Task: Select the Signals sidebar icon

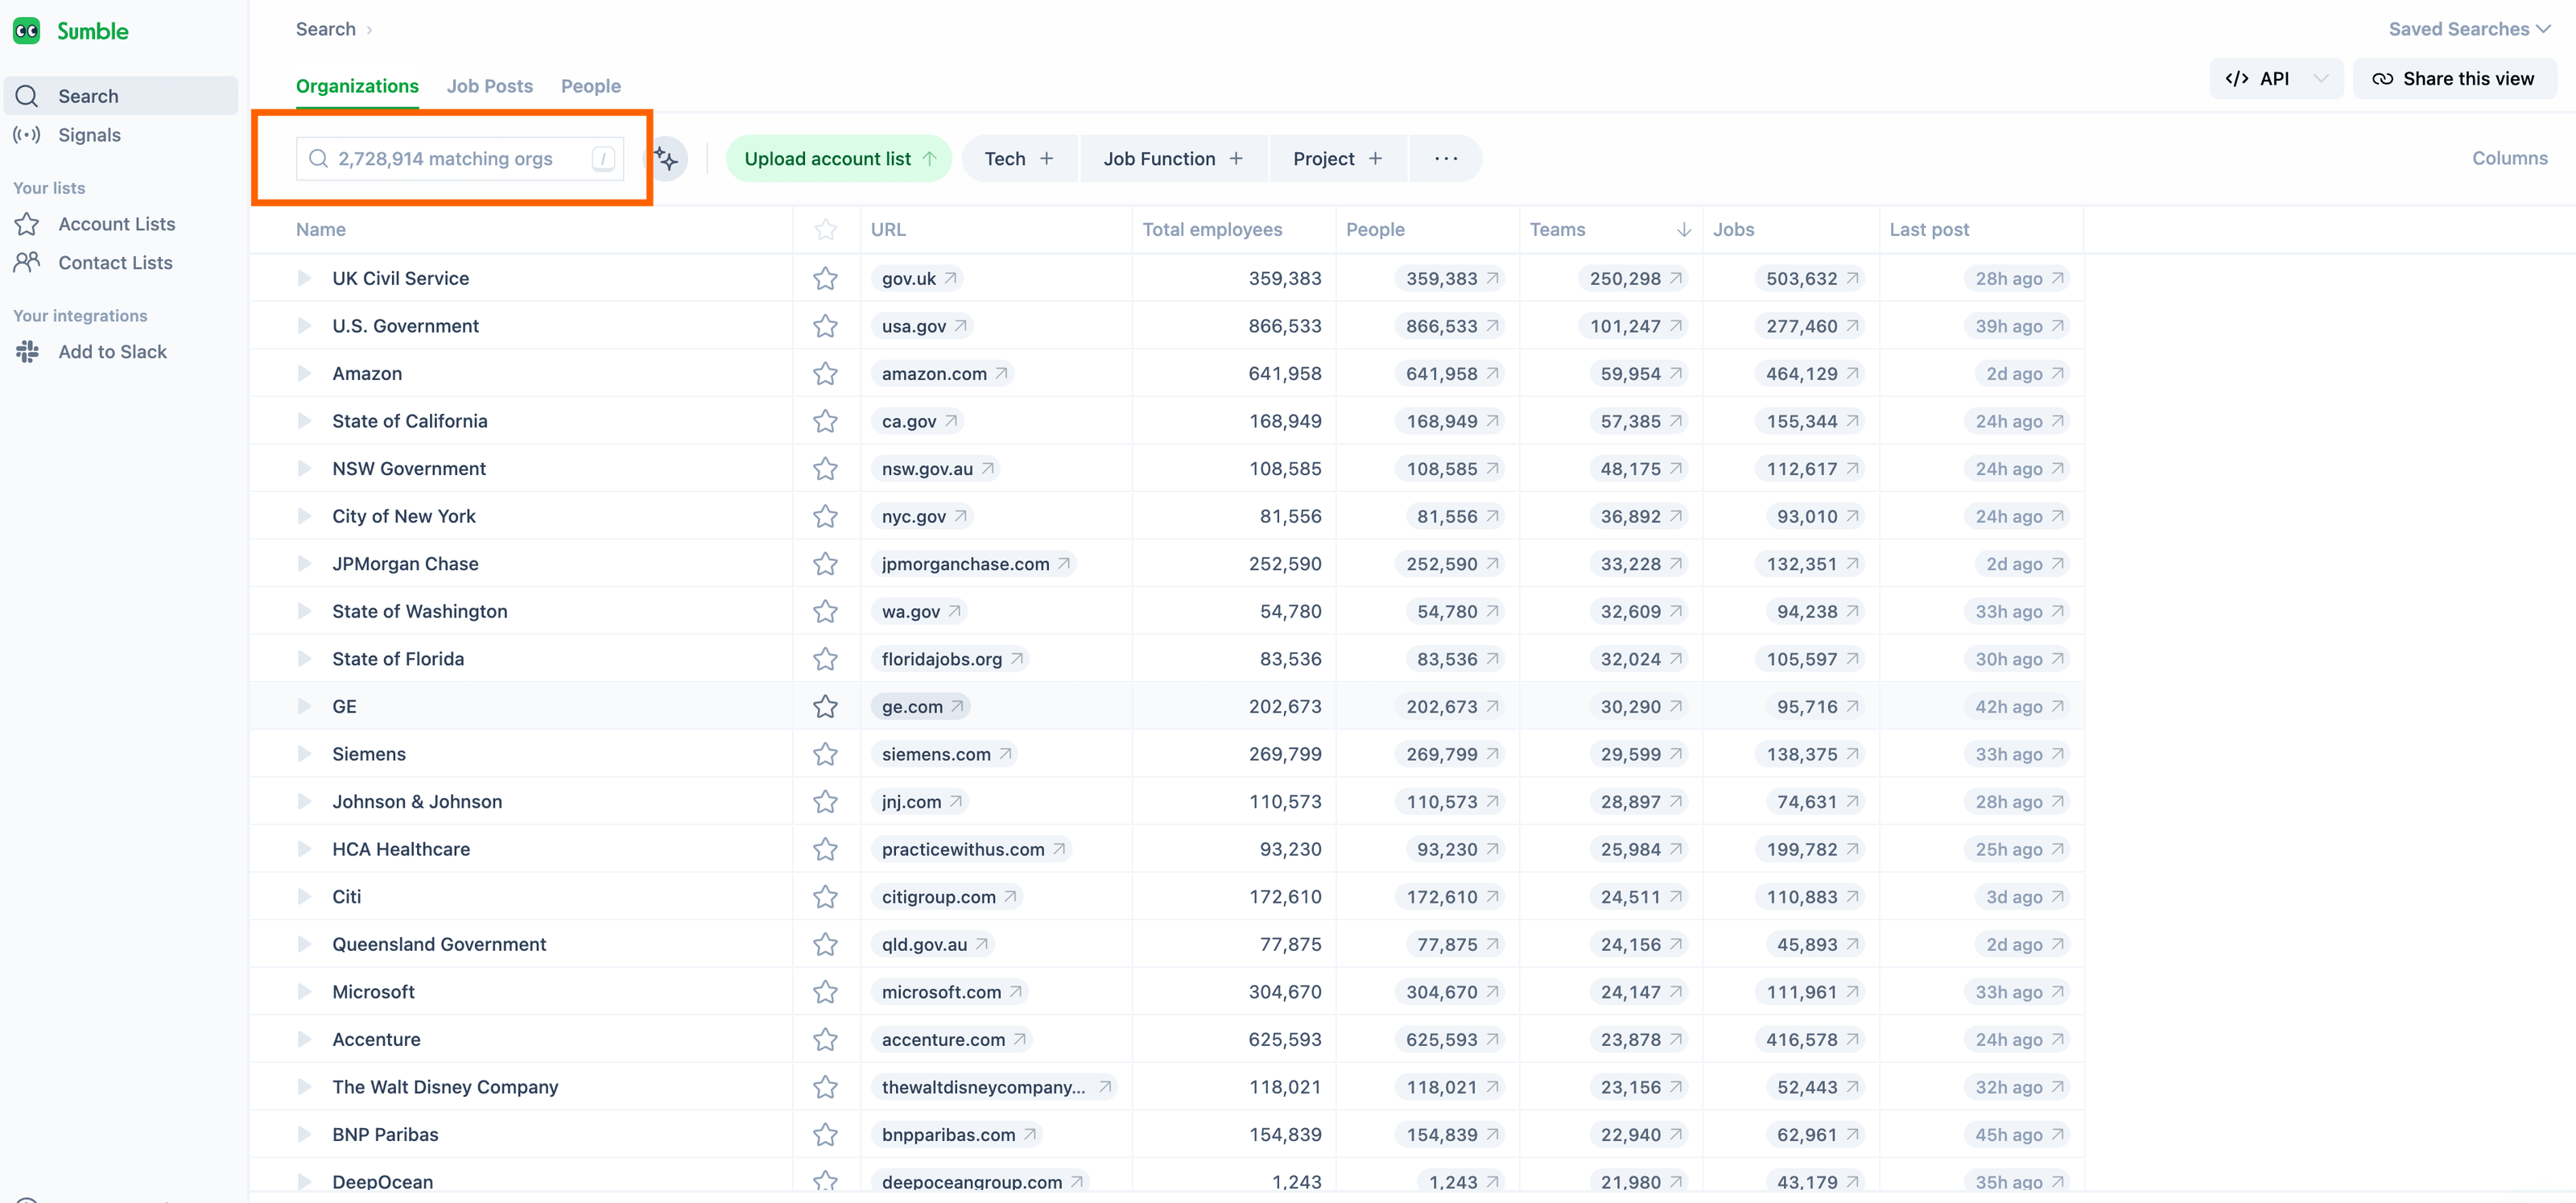Action: point(27,135)
